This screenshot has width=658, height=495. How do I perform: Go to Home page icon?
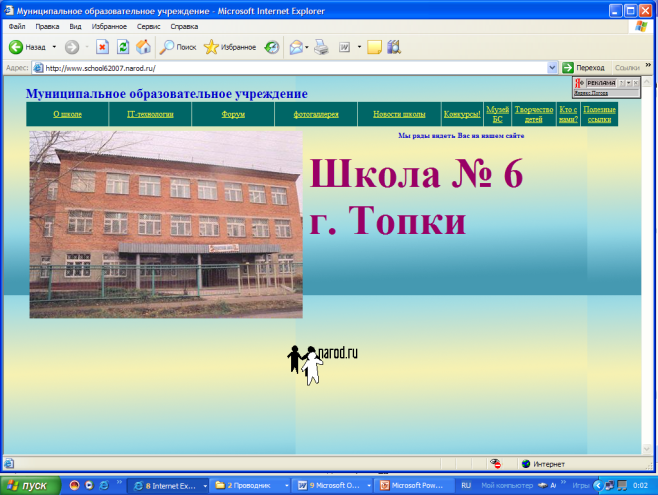pyautogui.click(x=143, y=47)
